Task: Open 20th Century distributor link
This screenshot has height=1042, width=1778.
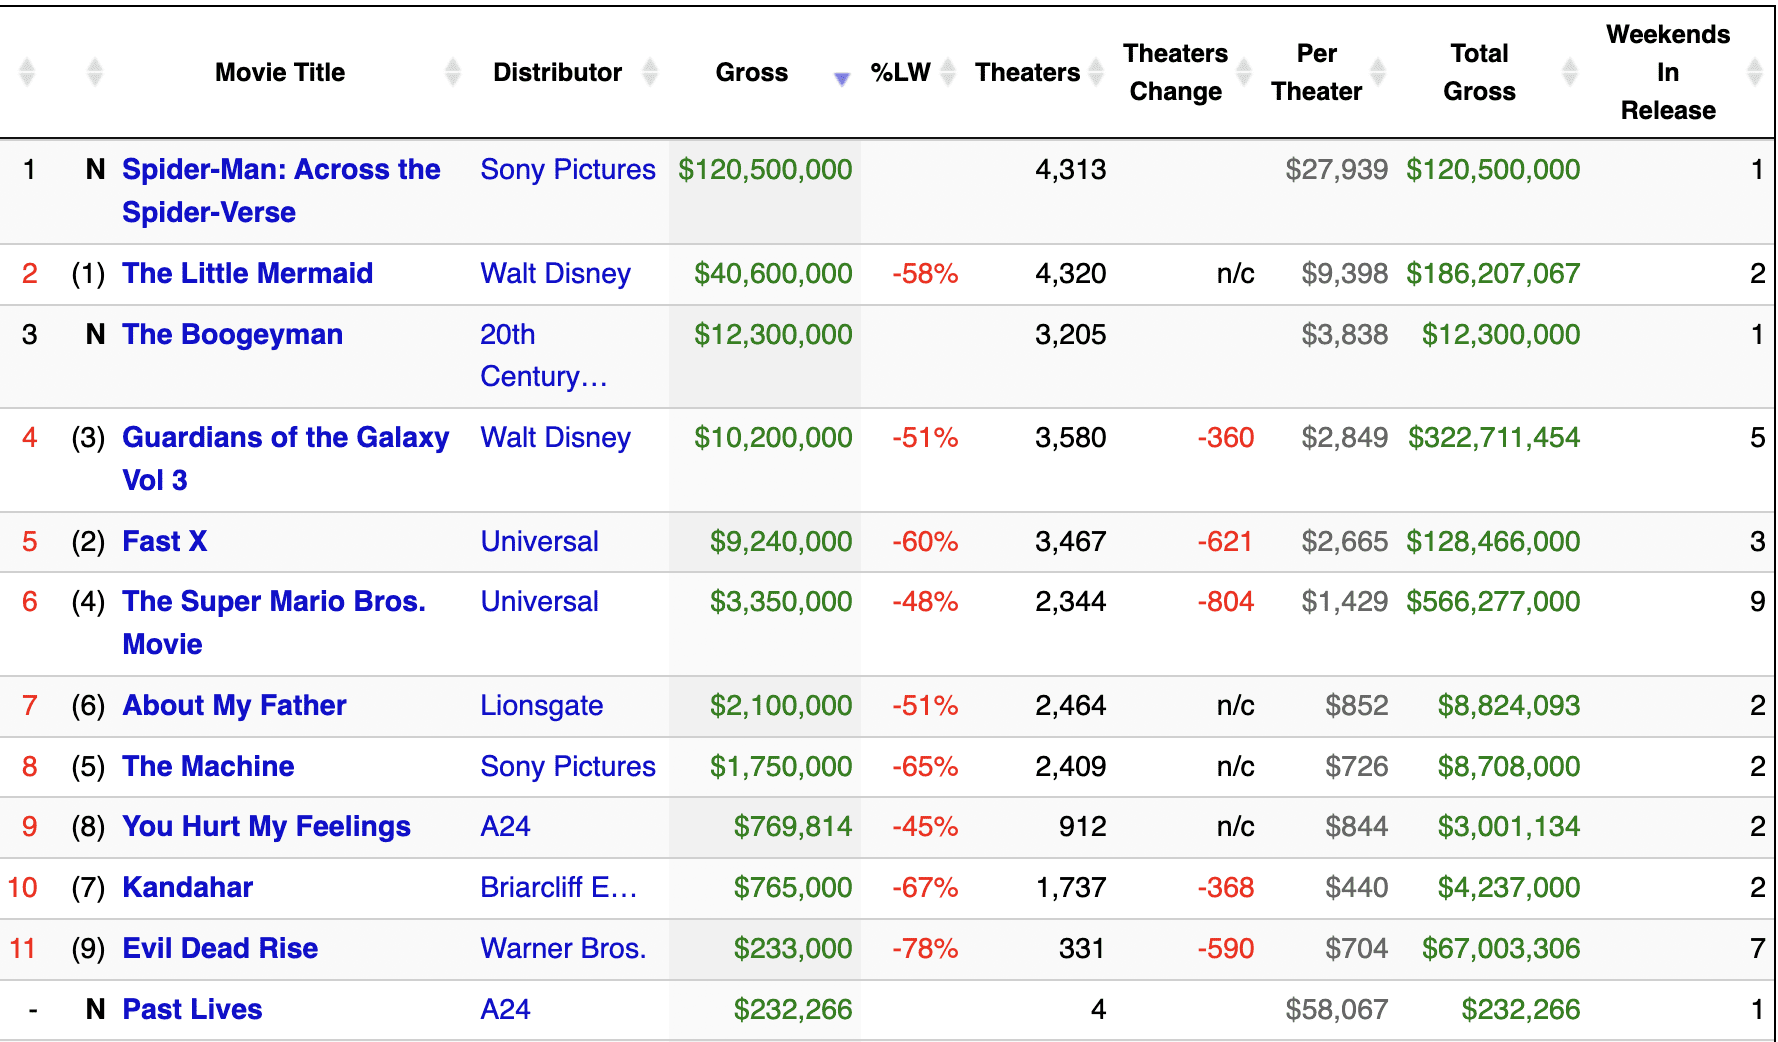Action: pyautogui.click(x=543, y=356)
